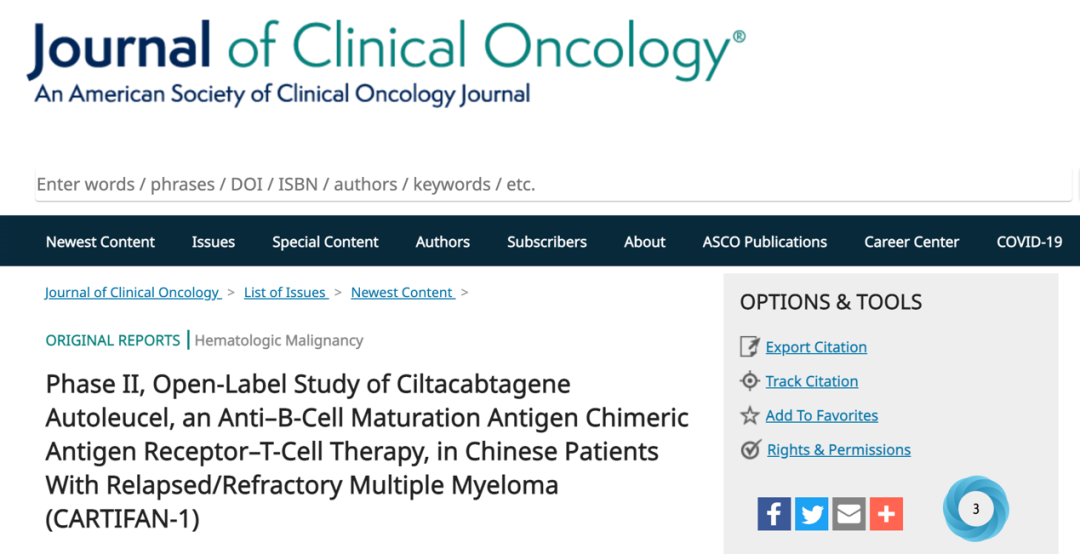Open the Issues menu item
This screenshot has width=1080, height=554.
point(214,242)
